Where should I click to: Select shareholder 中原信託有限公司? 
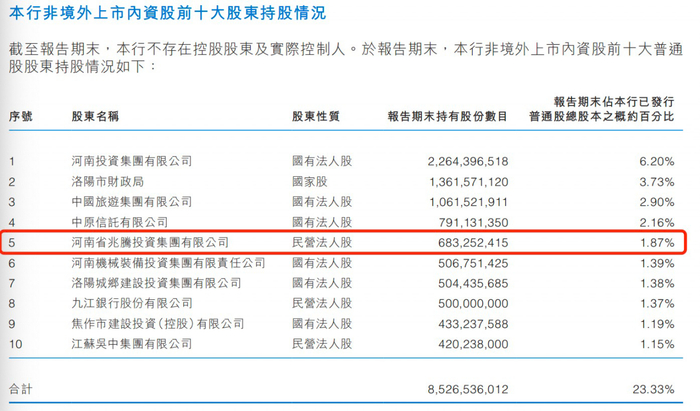[x=120, y=222]
